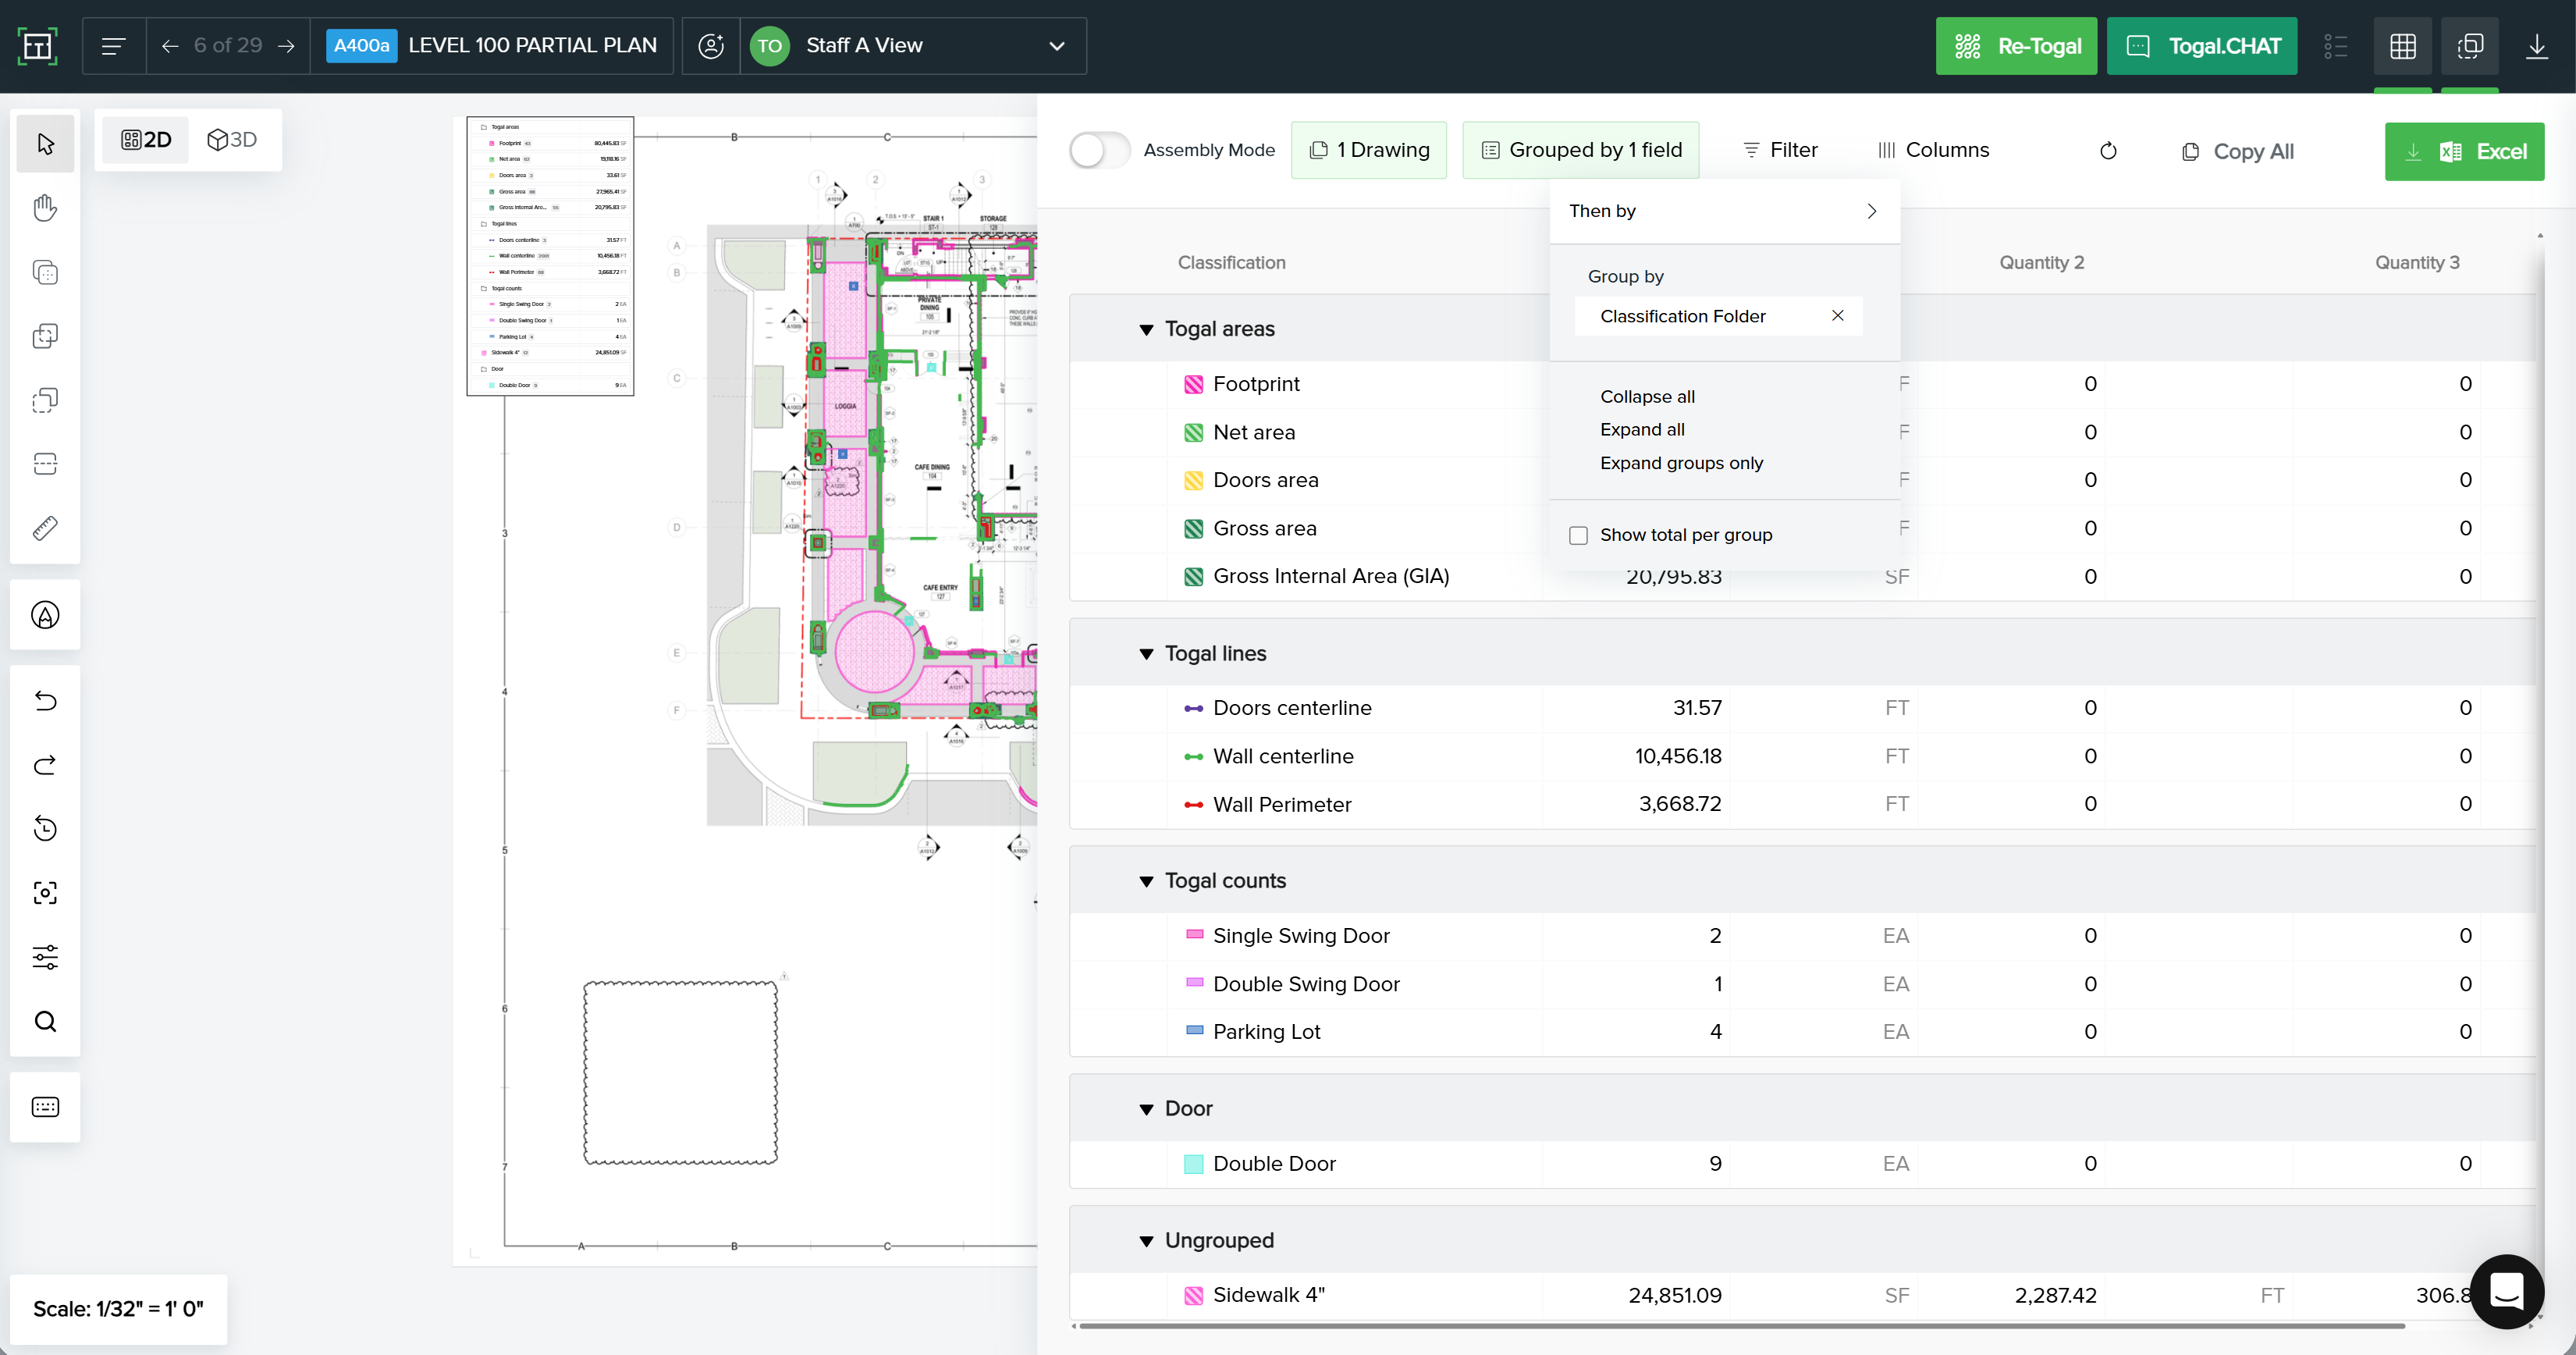Screen dimensions: 2576x1355
Task: Select the ruler measure tool
Action: pyautogui.click(x=45, y=528)
